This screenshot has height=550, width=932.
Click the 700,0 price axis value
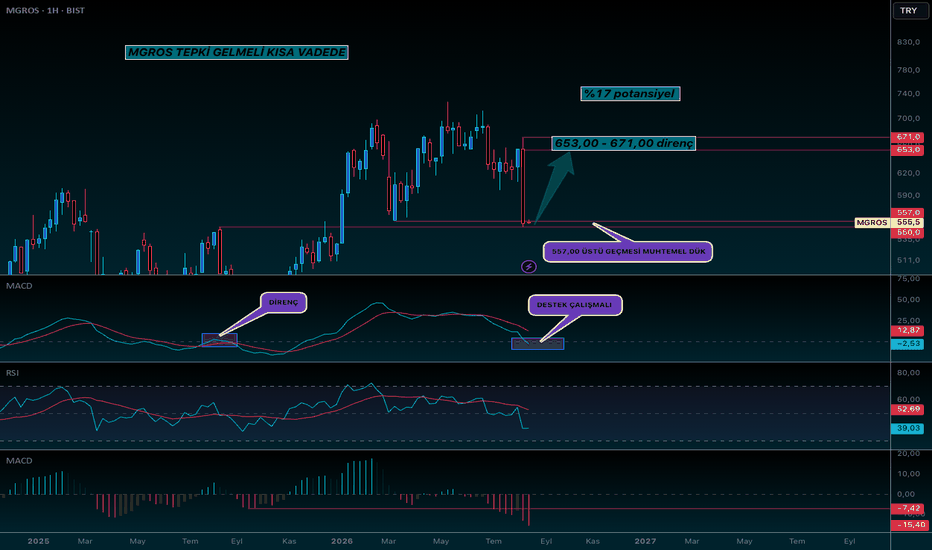(x=908, y=119)
